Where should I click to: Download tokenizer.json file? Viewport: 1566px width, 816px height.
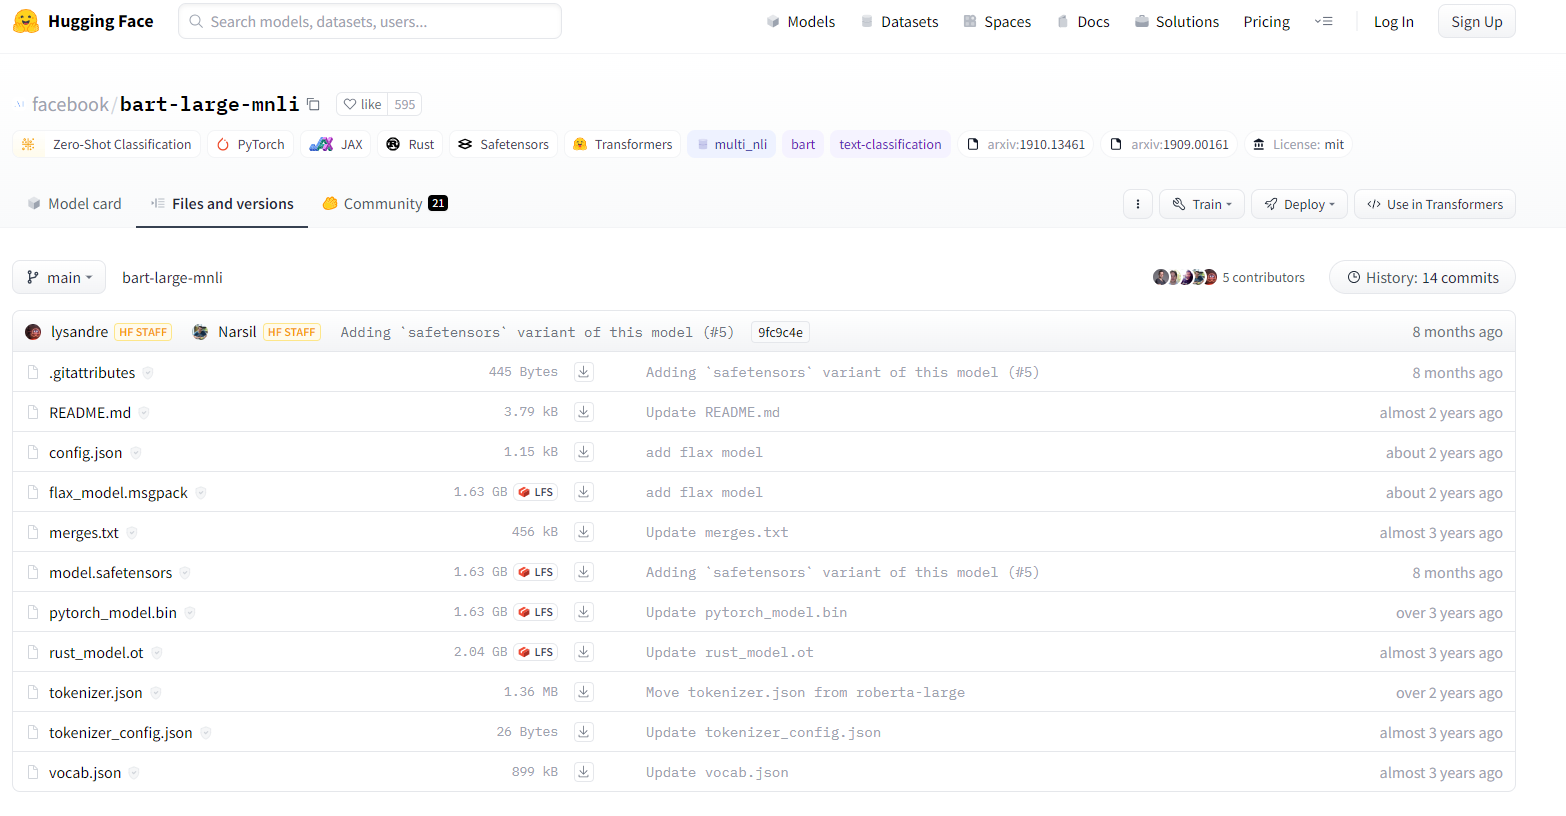click(x=584, y=692)
